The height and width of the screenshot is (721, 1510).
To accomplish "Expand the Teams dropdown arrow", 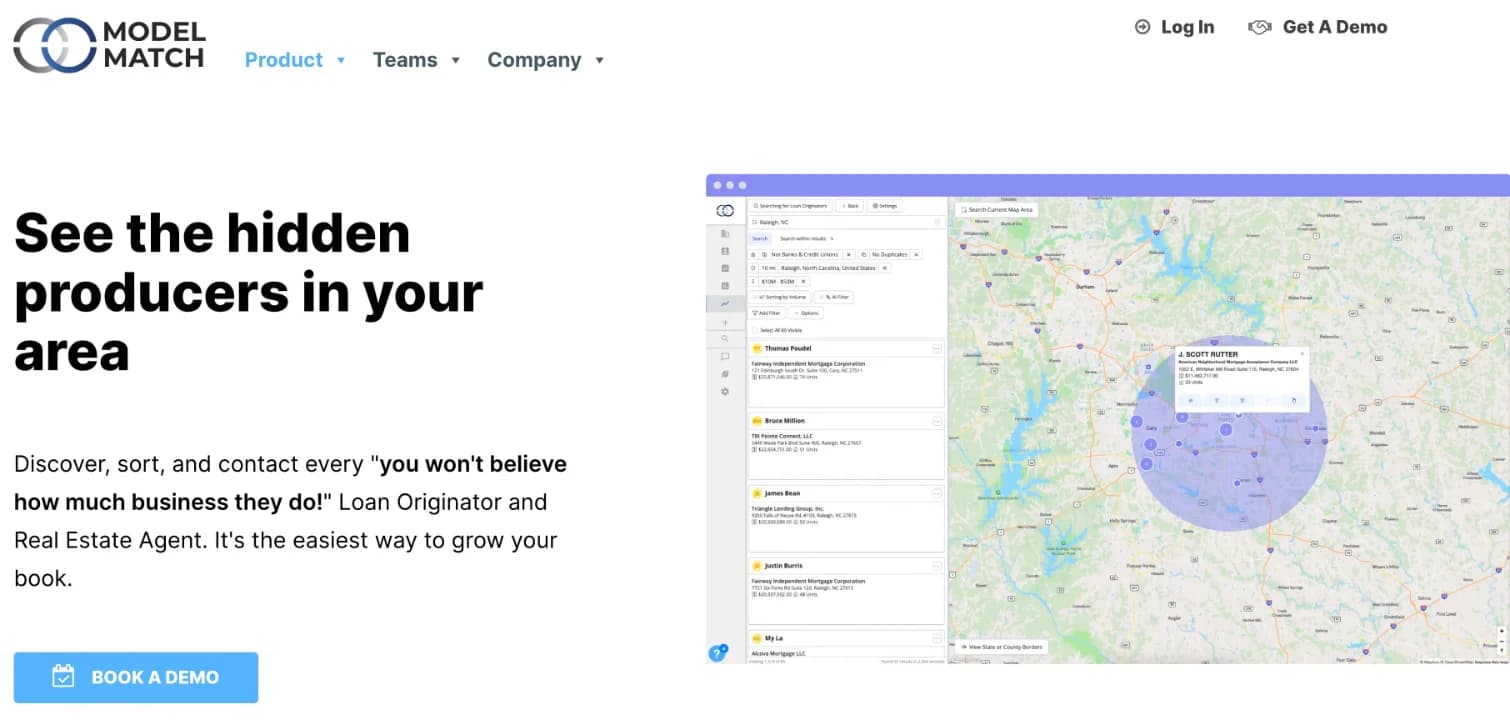I will [x=456, y=60].
